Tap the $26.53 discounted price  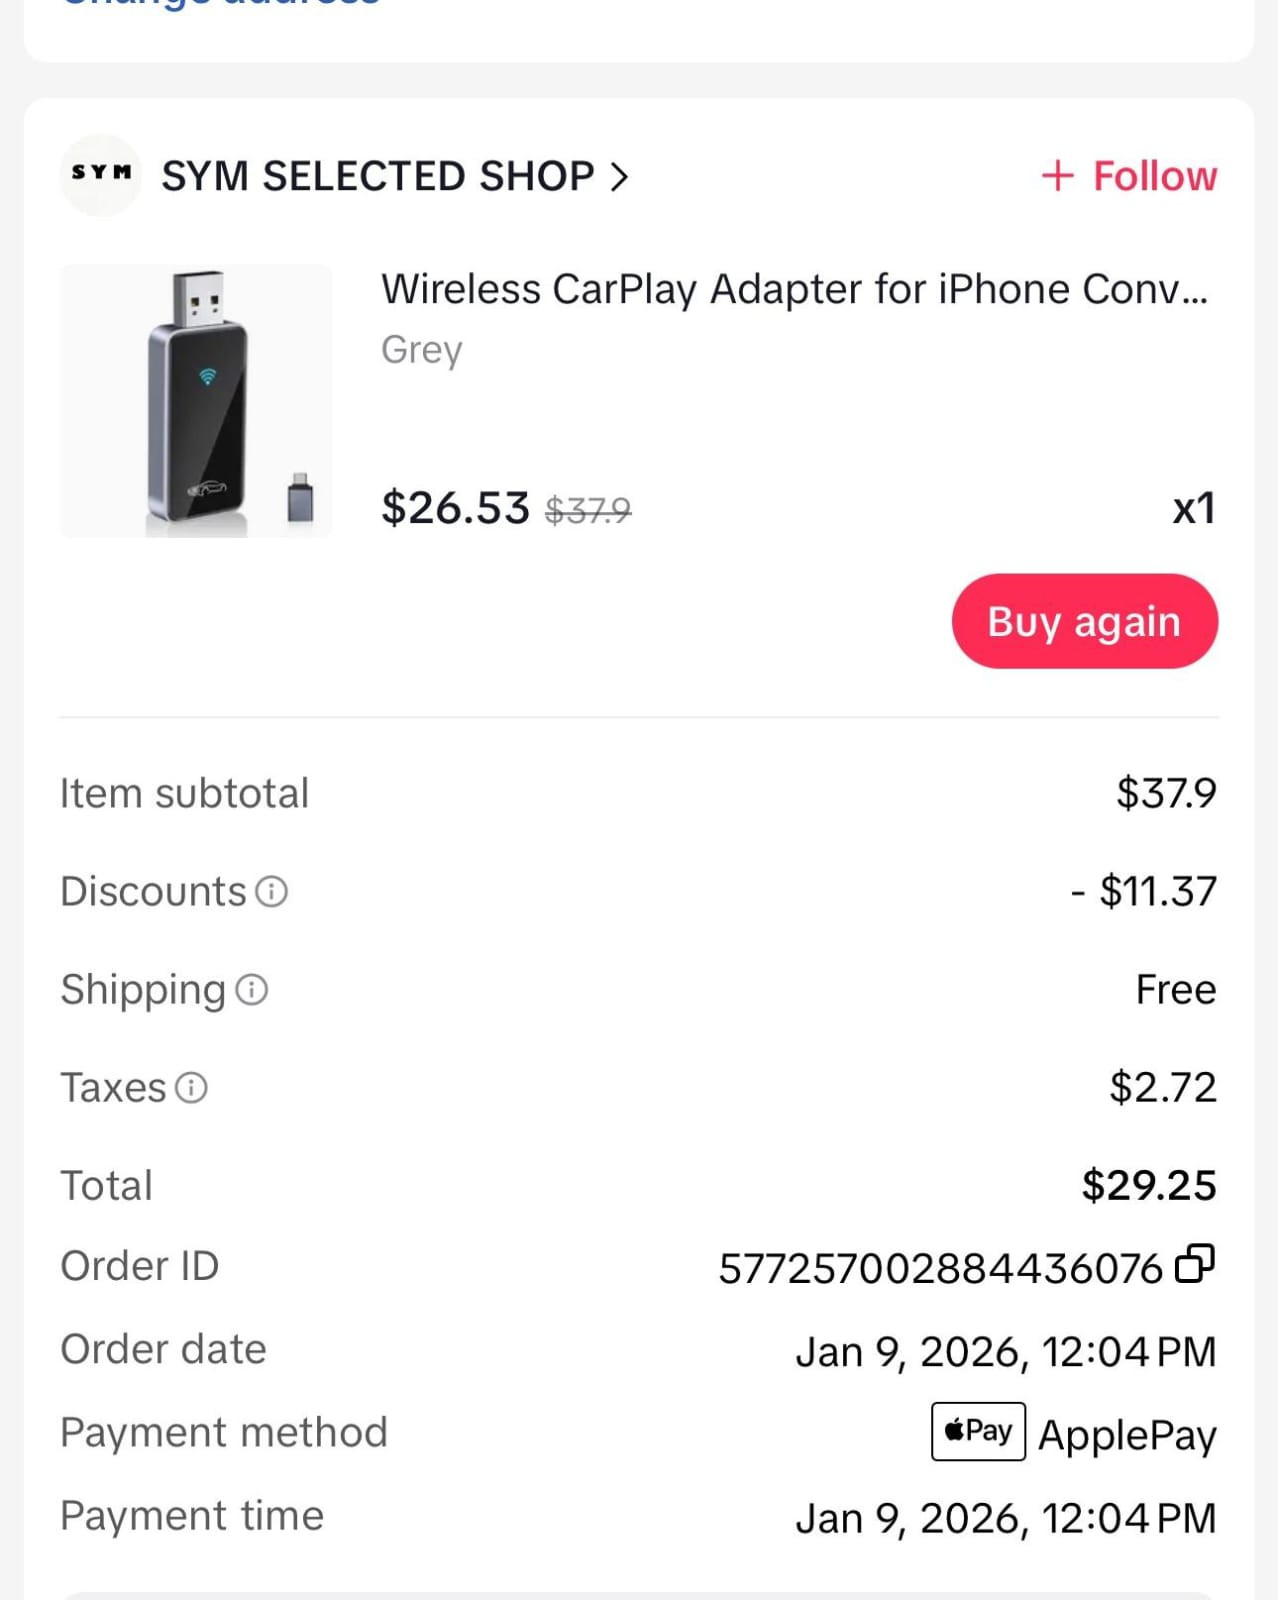455,508
